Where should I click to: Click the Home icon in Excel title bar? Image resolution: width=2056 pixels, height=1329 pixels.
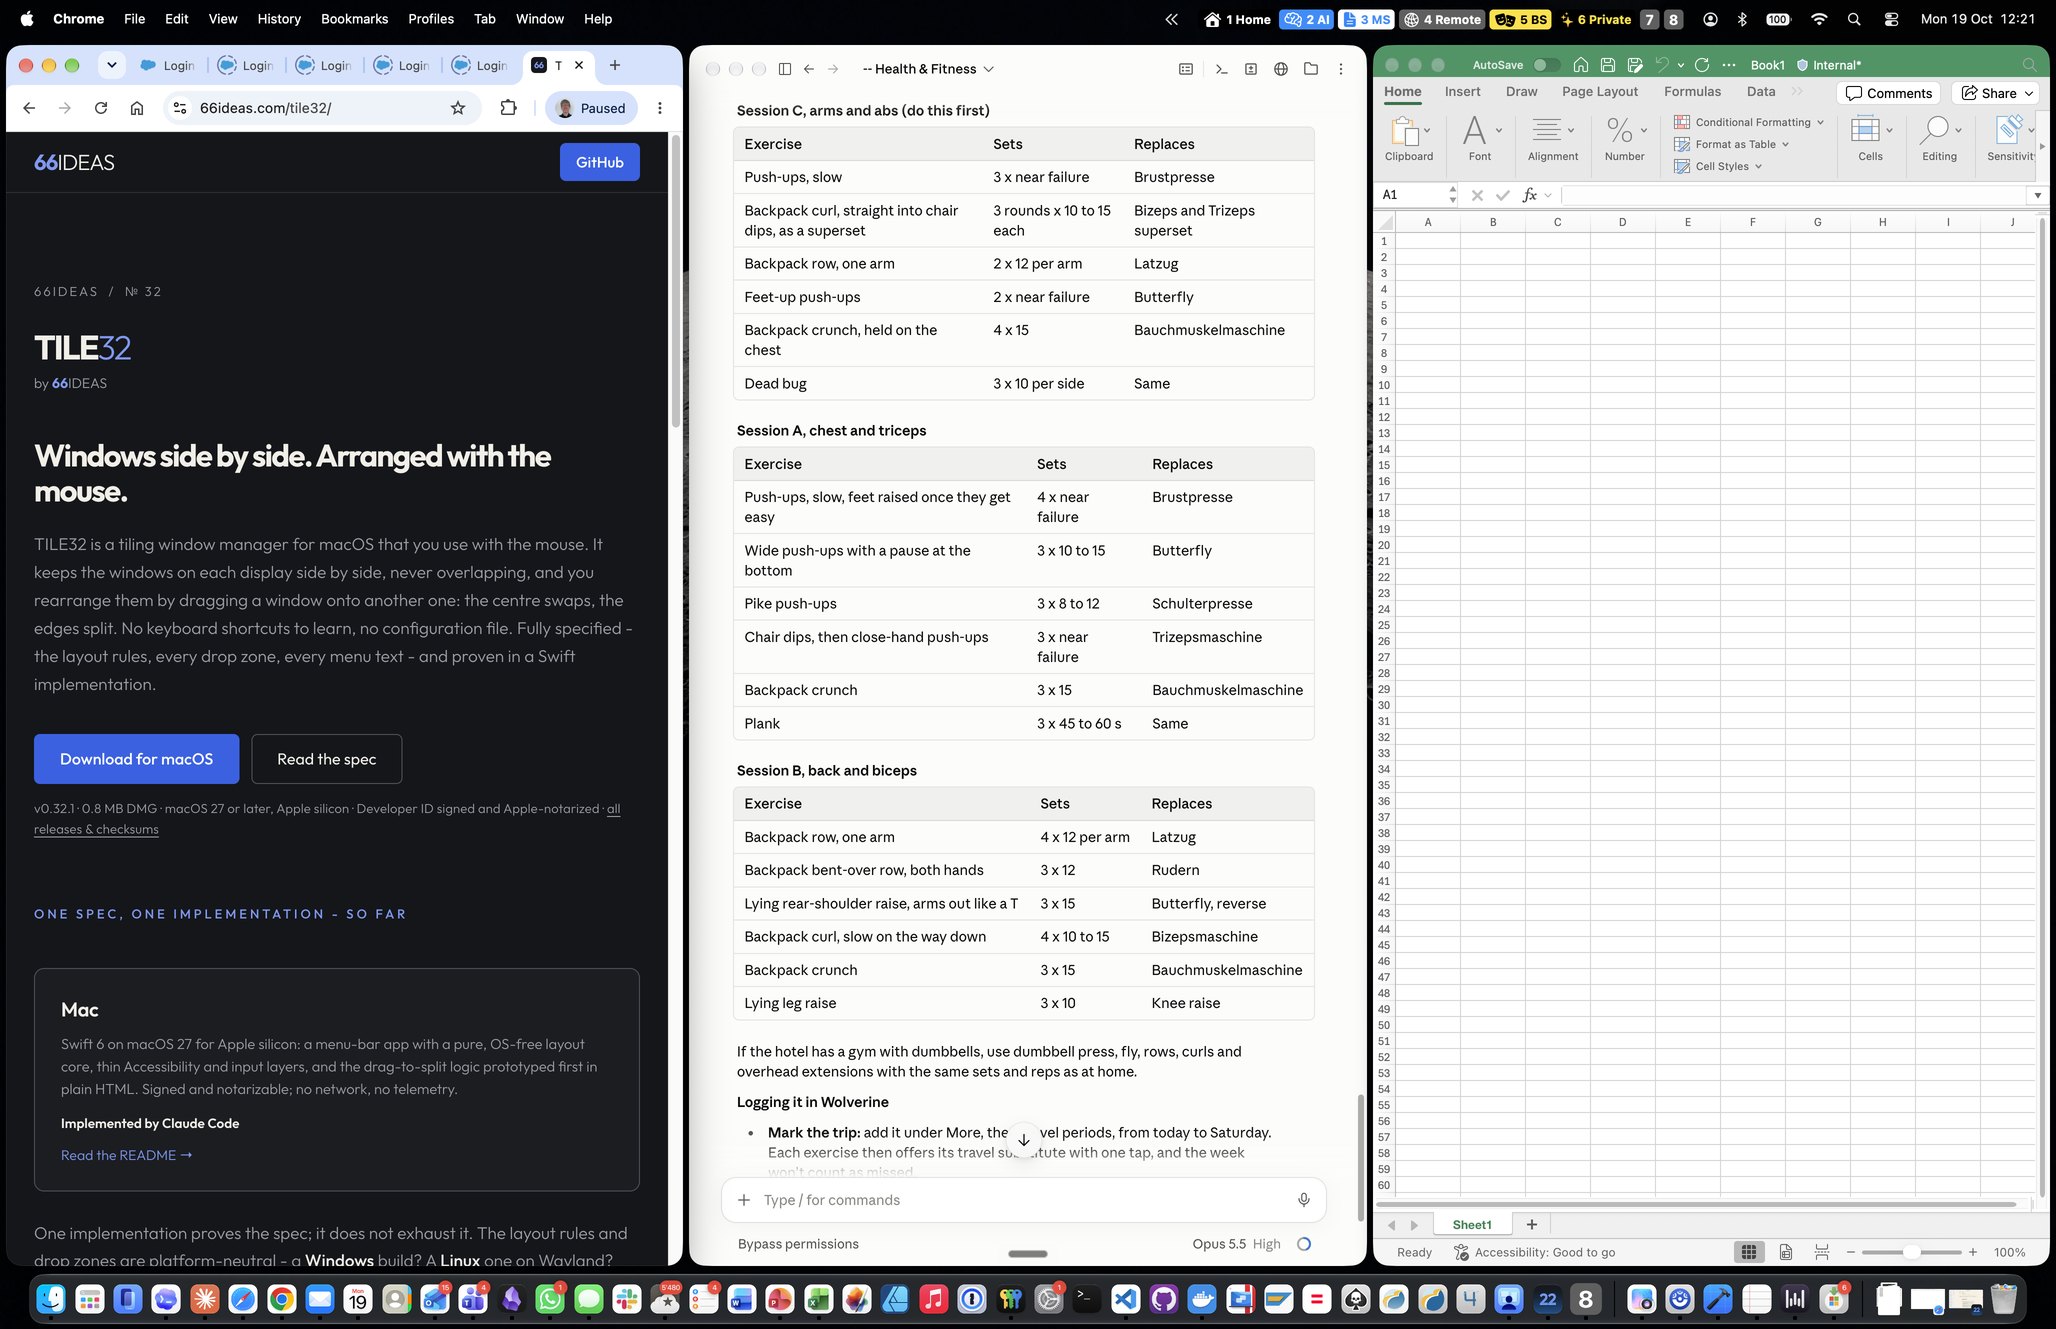click(x=1581, y=65)
